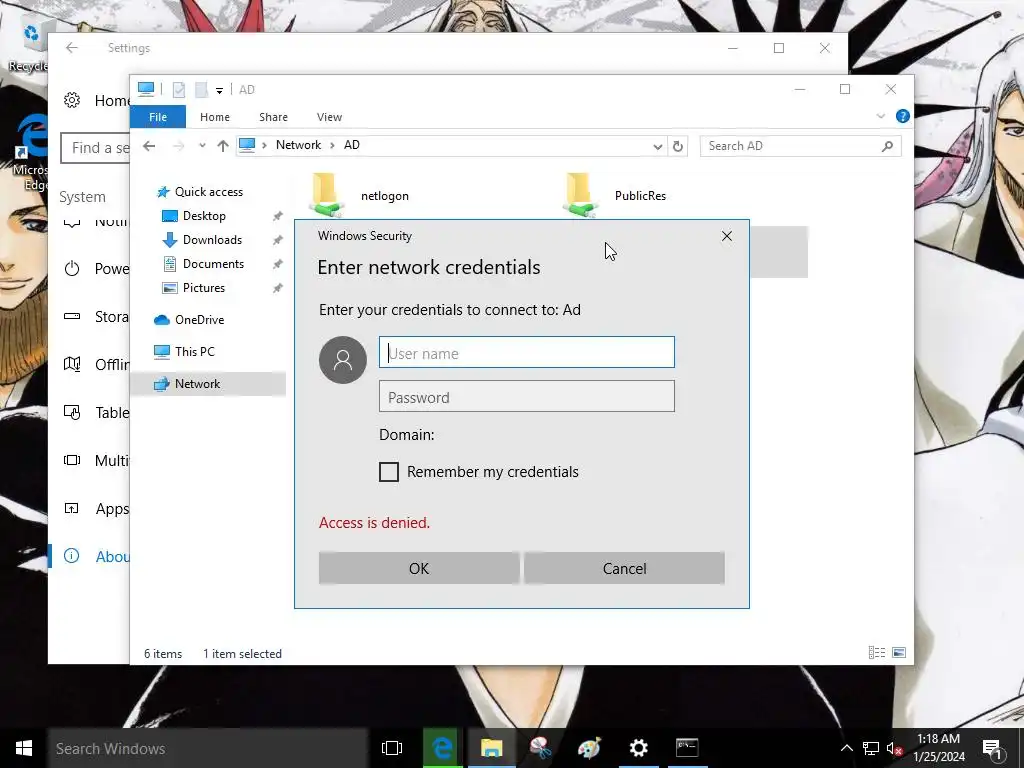Click the New folder quick access icon
This screenshot has height=768, width=1024.
[201, 89]
